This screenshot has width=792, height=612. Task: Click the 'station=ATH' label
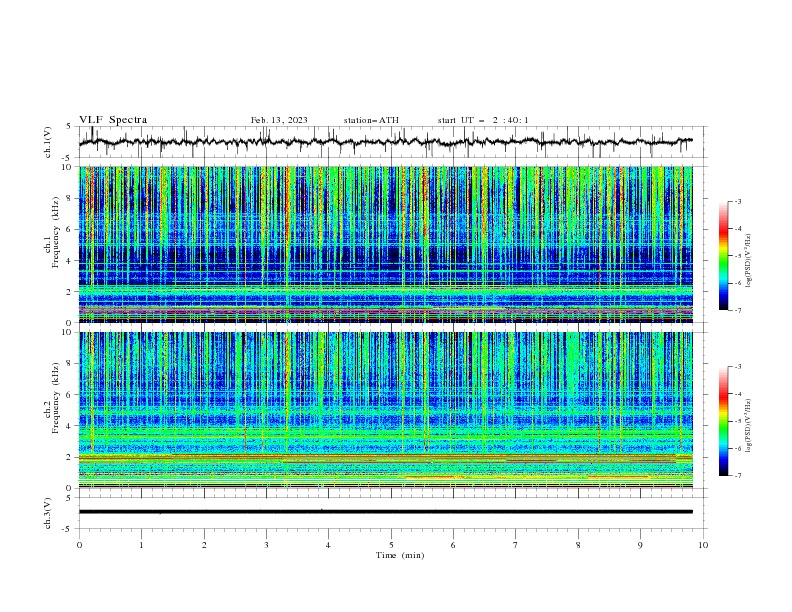click(371, 120)
